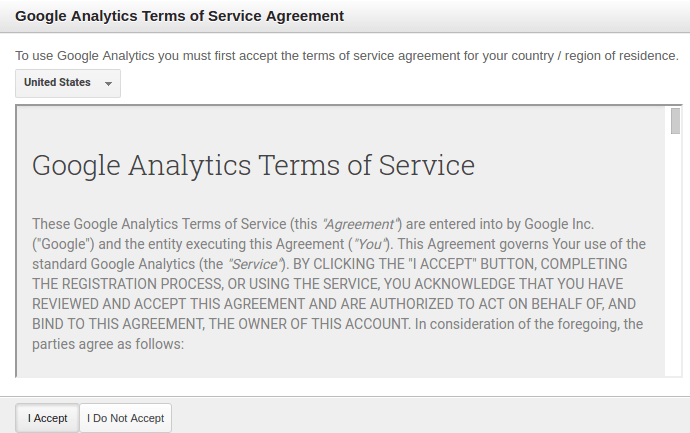
Task: Open the United States country dropdown
Action: (x=68, y=83)
